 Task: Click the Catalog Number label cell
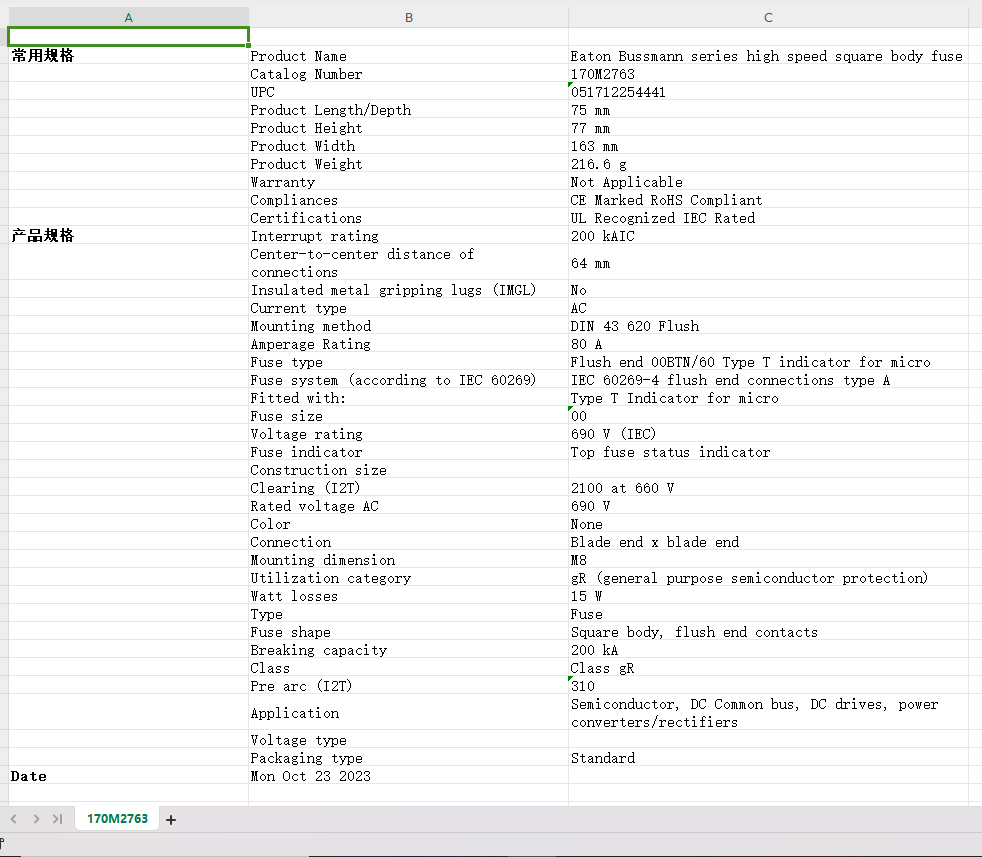click(x=408, y=74)
